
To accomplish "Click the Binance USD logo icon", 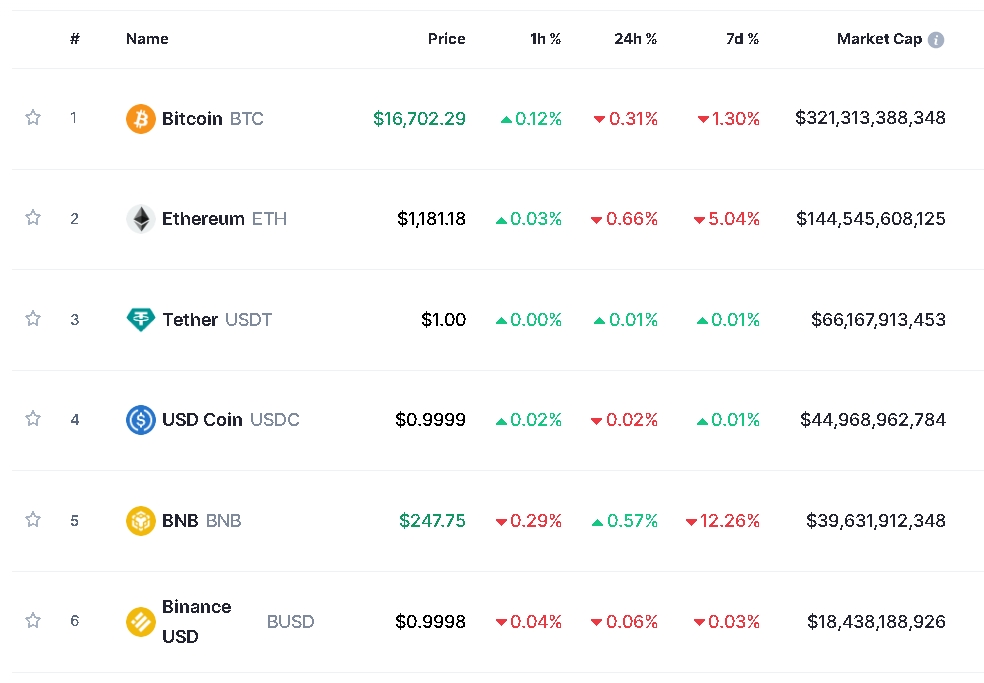I will tap(140, 622).
